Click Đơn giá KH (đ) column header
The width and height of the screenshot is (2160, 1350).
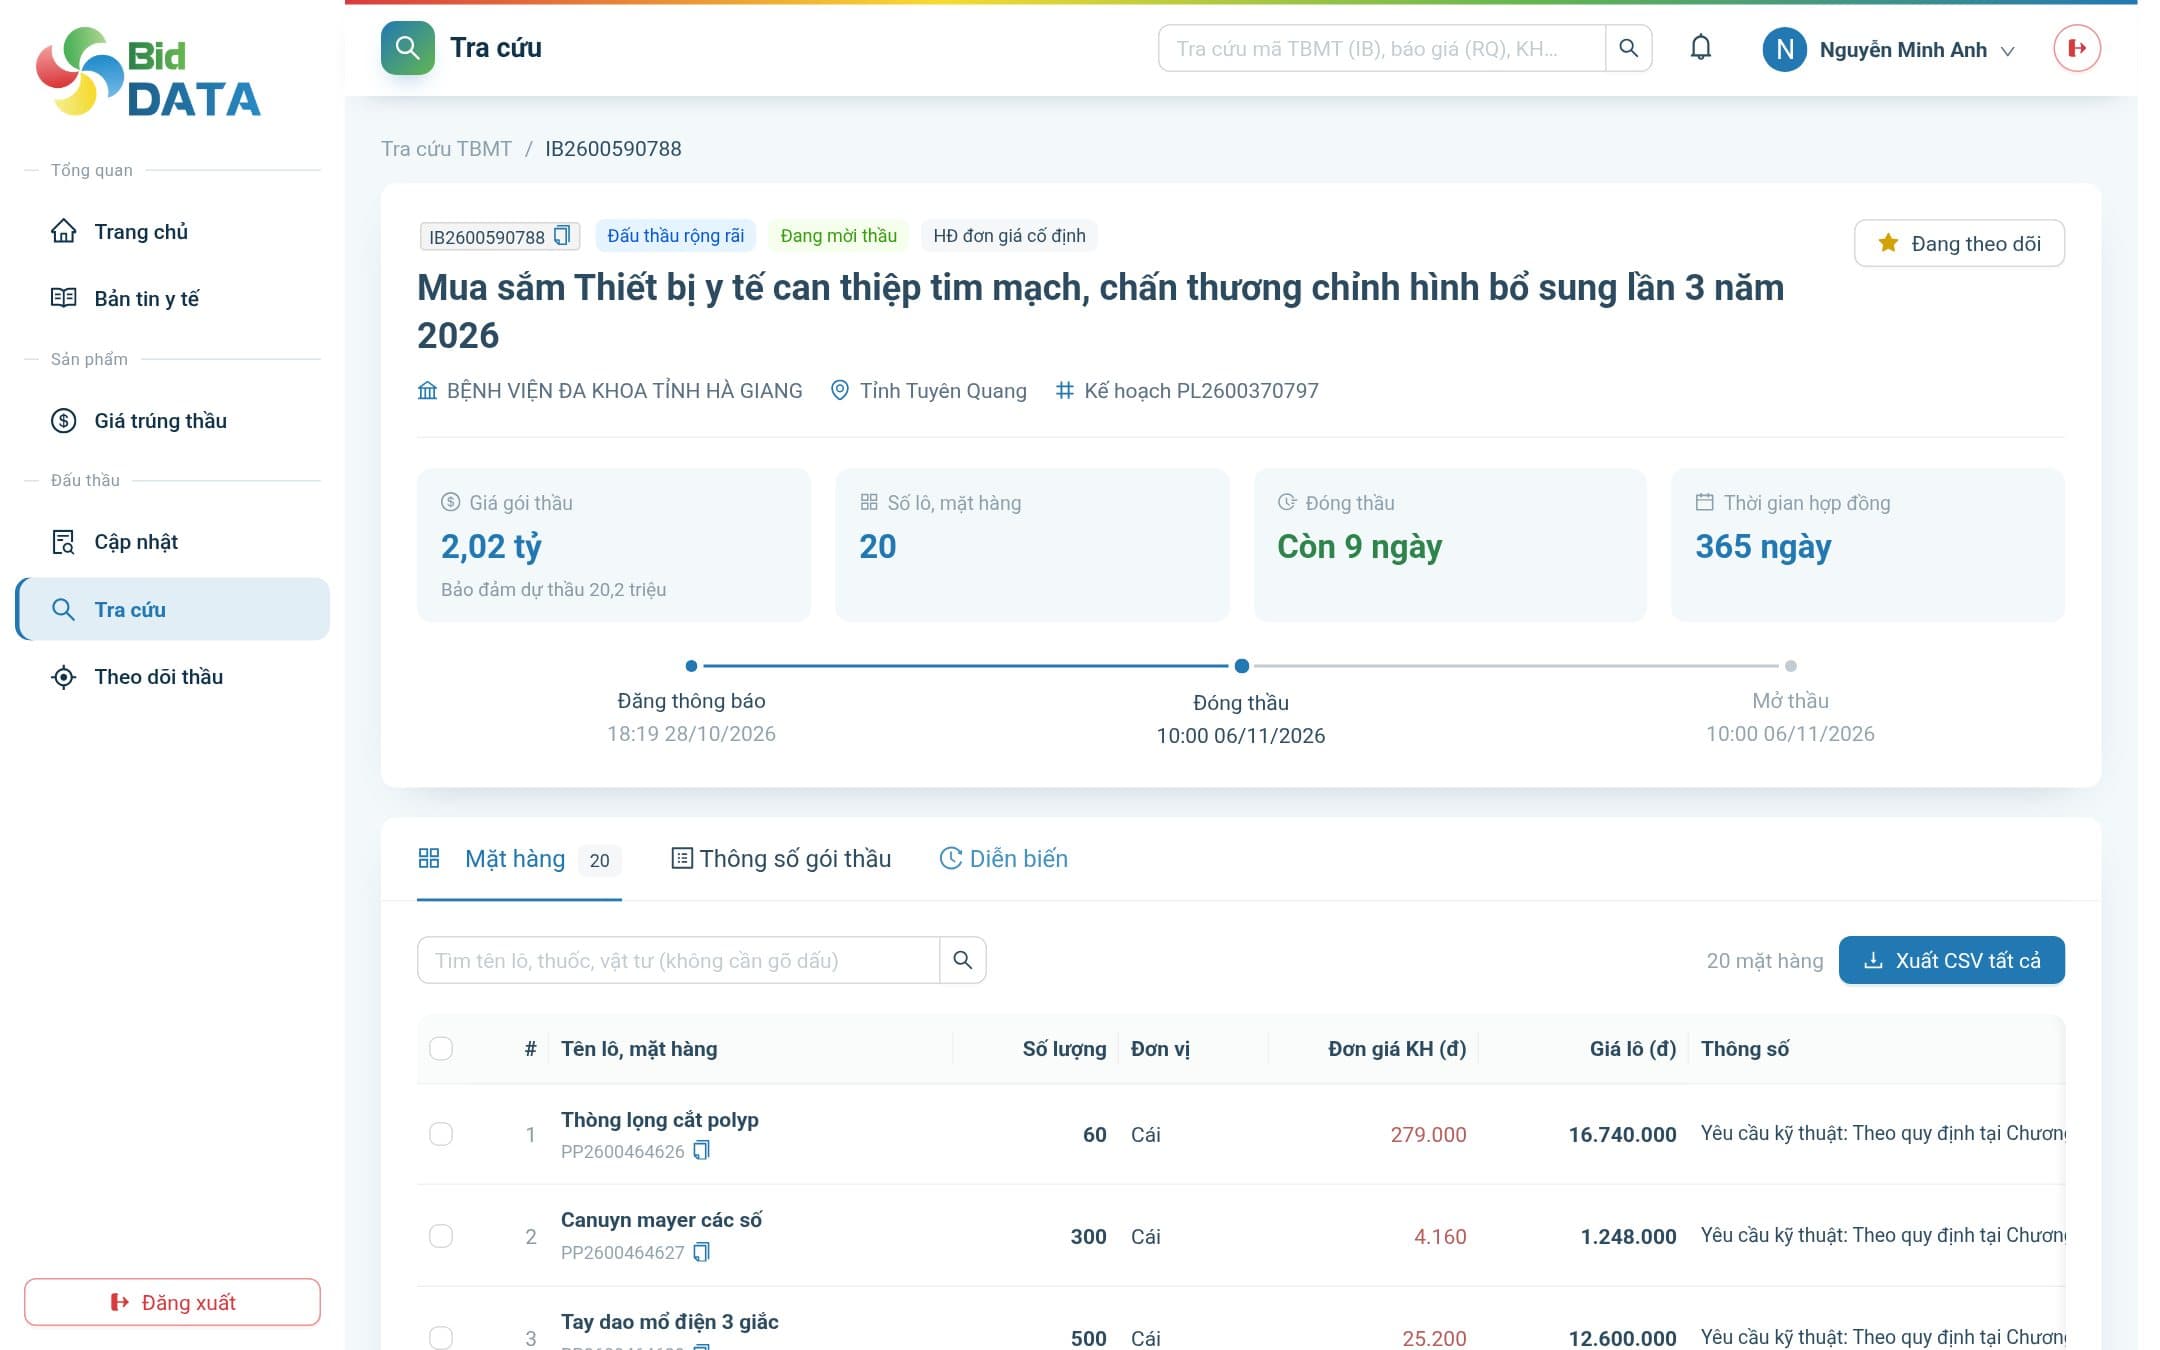(1397, 1049)
